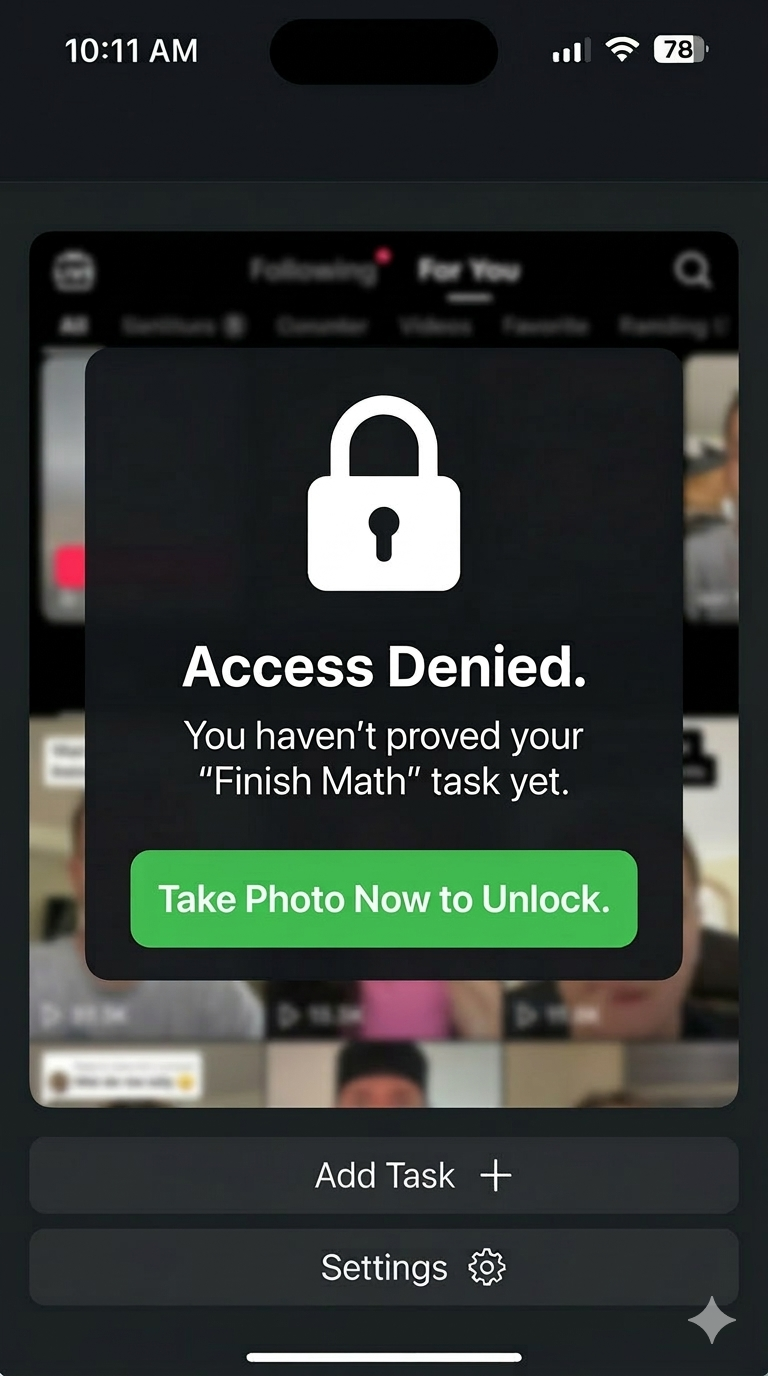Tap the blurred search magnifier icon
This screenshot has height=1376, width=768.
(692, 270)
